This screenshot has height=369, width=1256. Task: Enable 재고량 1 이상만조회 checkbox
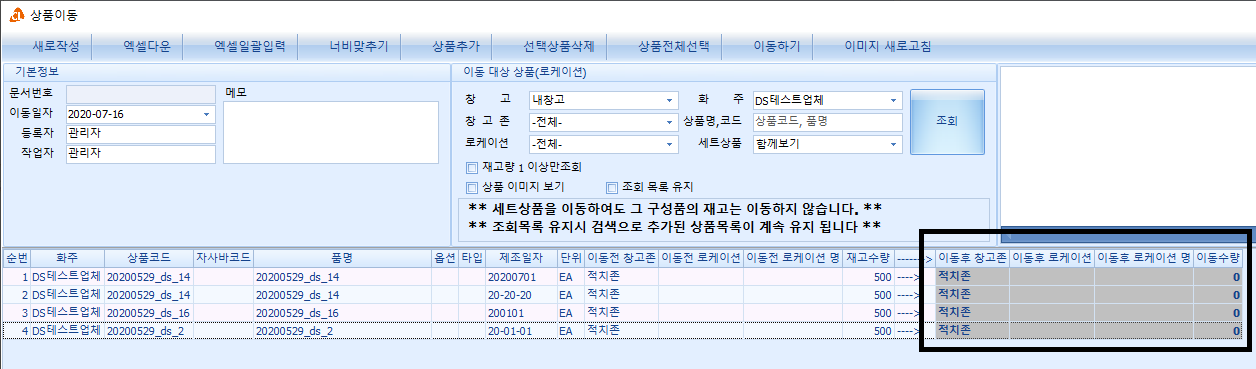(x=472, y=167)
